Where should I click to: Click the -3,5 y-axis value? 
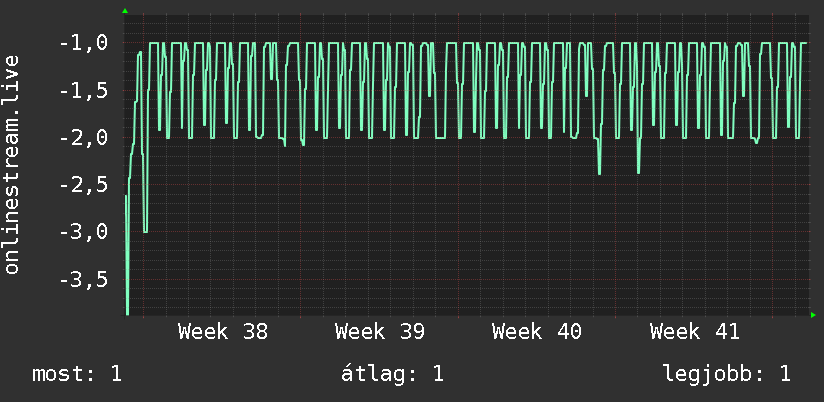point(84,279)
